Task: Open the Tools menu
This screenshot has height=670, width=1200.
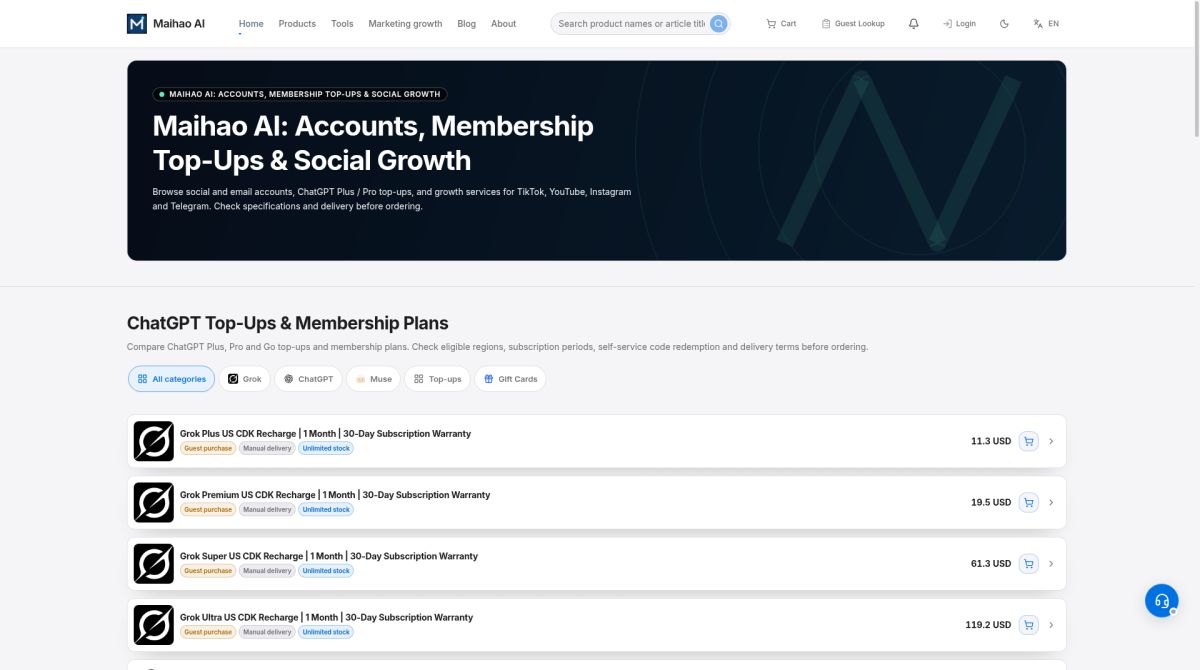Action: click(x=342, y=23)
